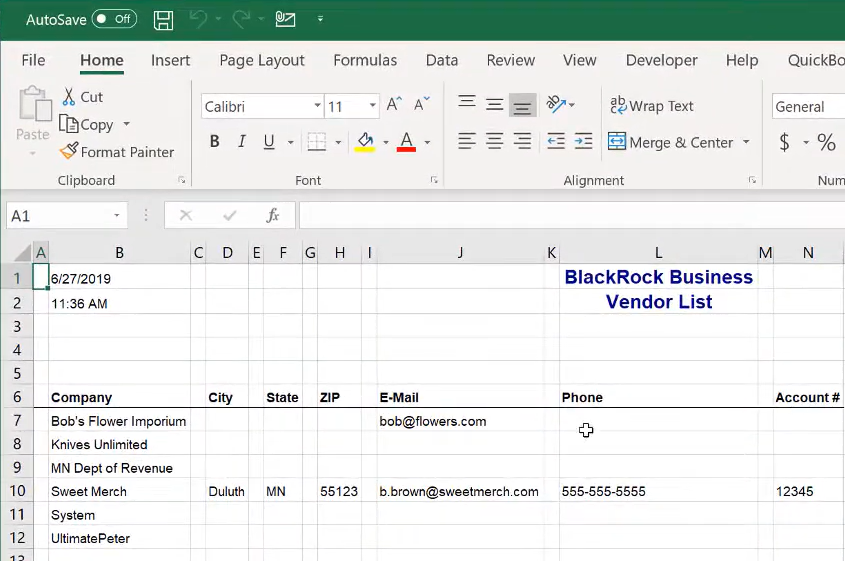
Task: Open the font size dropdown
Action: pos(372,106)
